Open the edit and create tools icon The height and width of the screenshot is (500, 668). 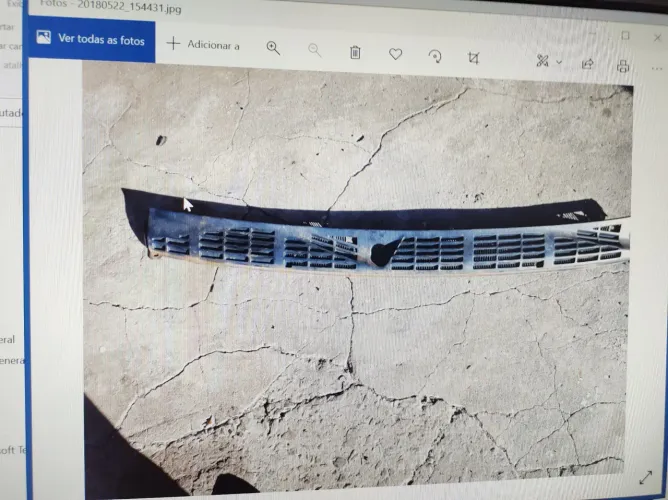542,60
